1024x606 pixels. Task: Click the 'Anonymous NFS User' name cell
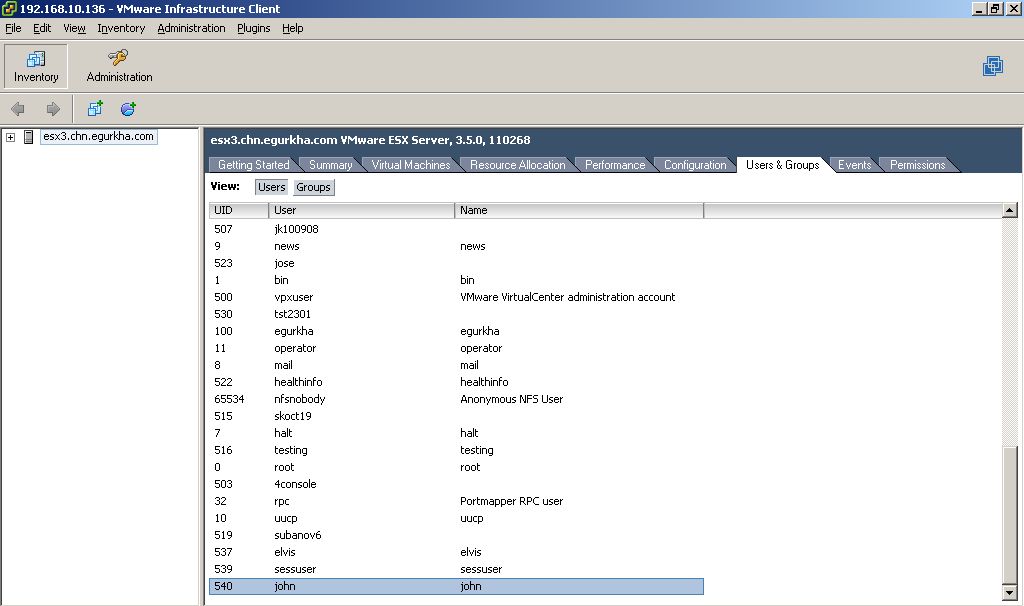[x=511, y=399]
